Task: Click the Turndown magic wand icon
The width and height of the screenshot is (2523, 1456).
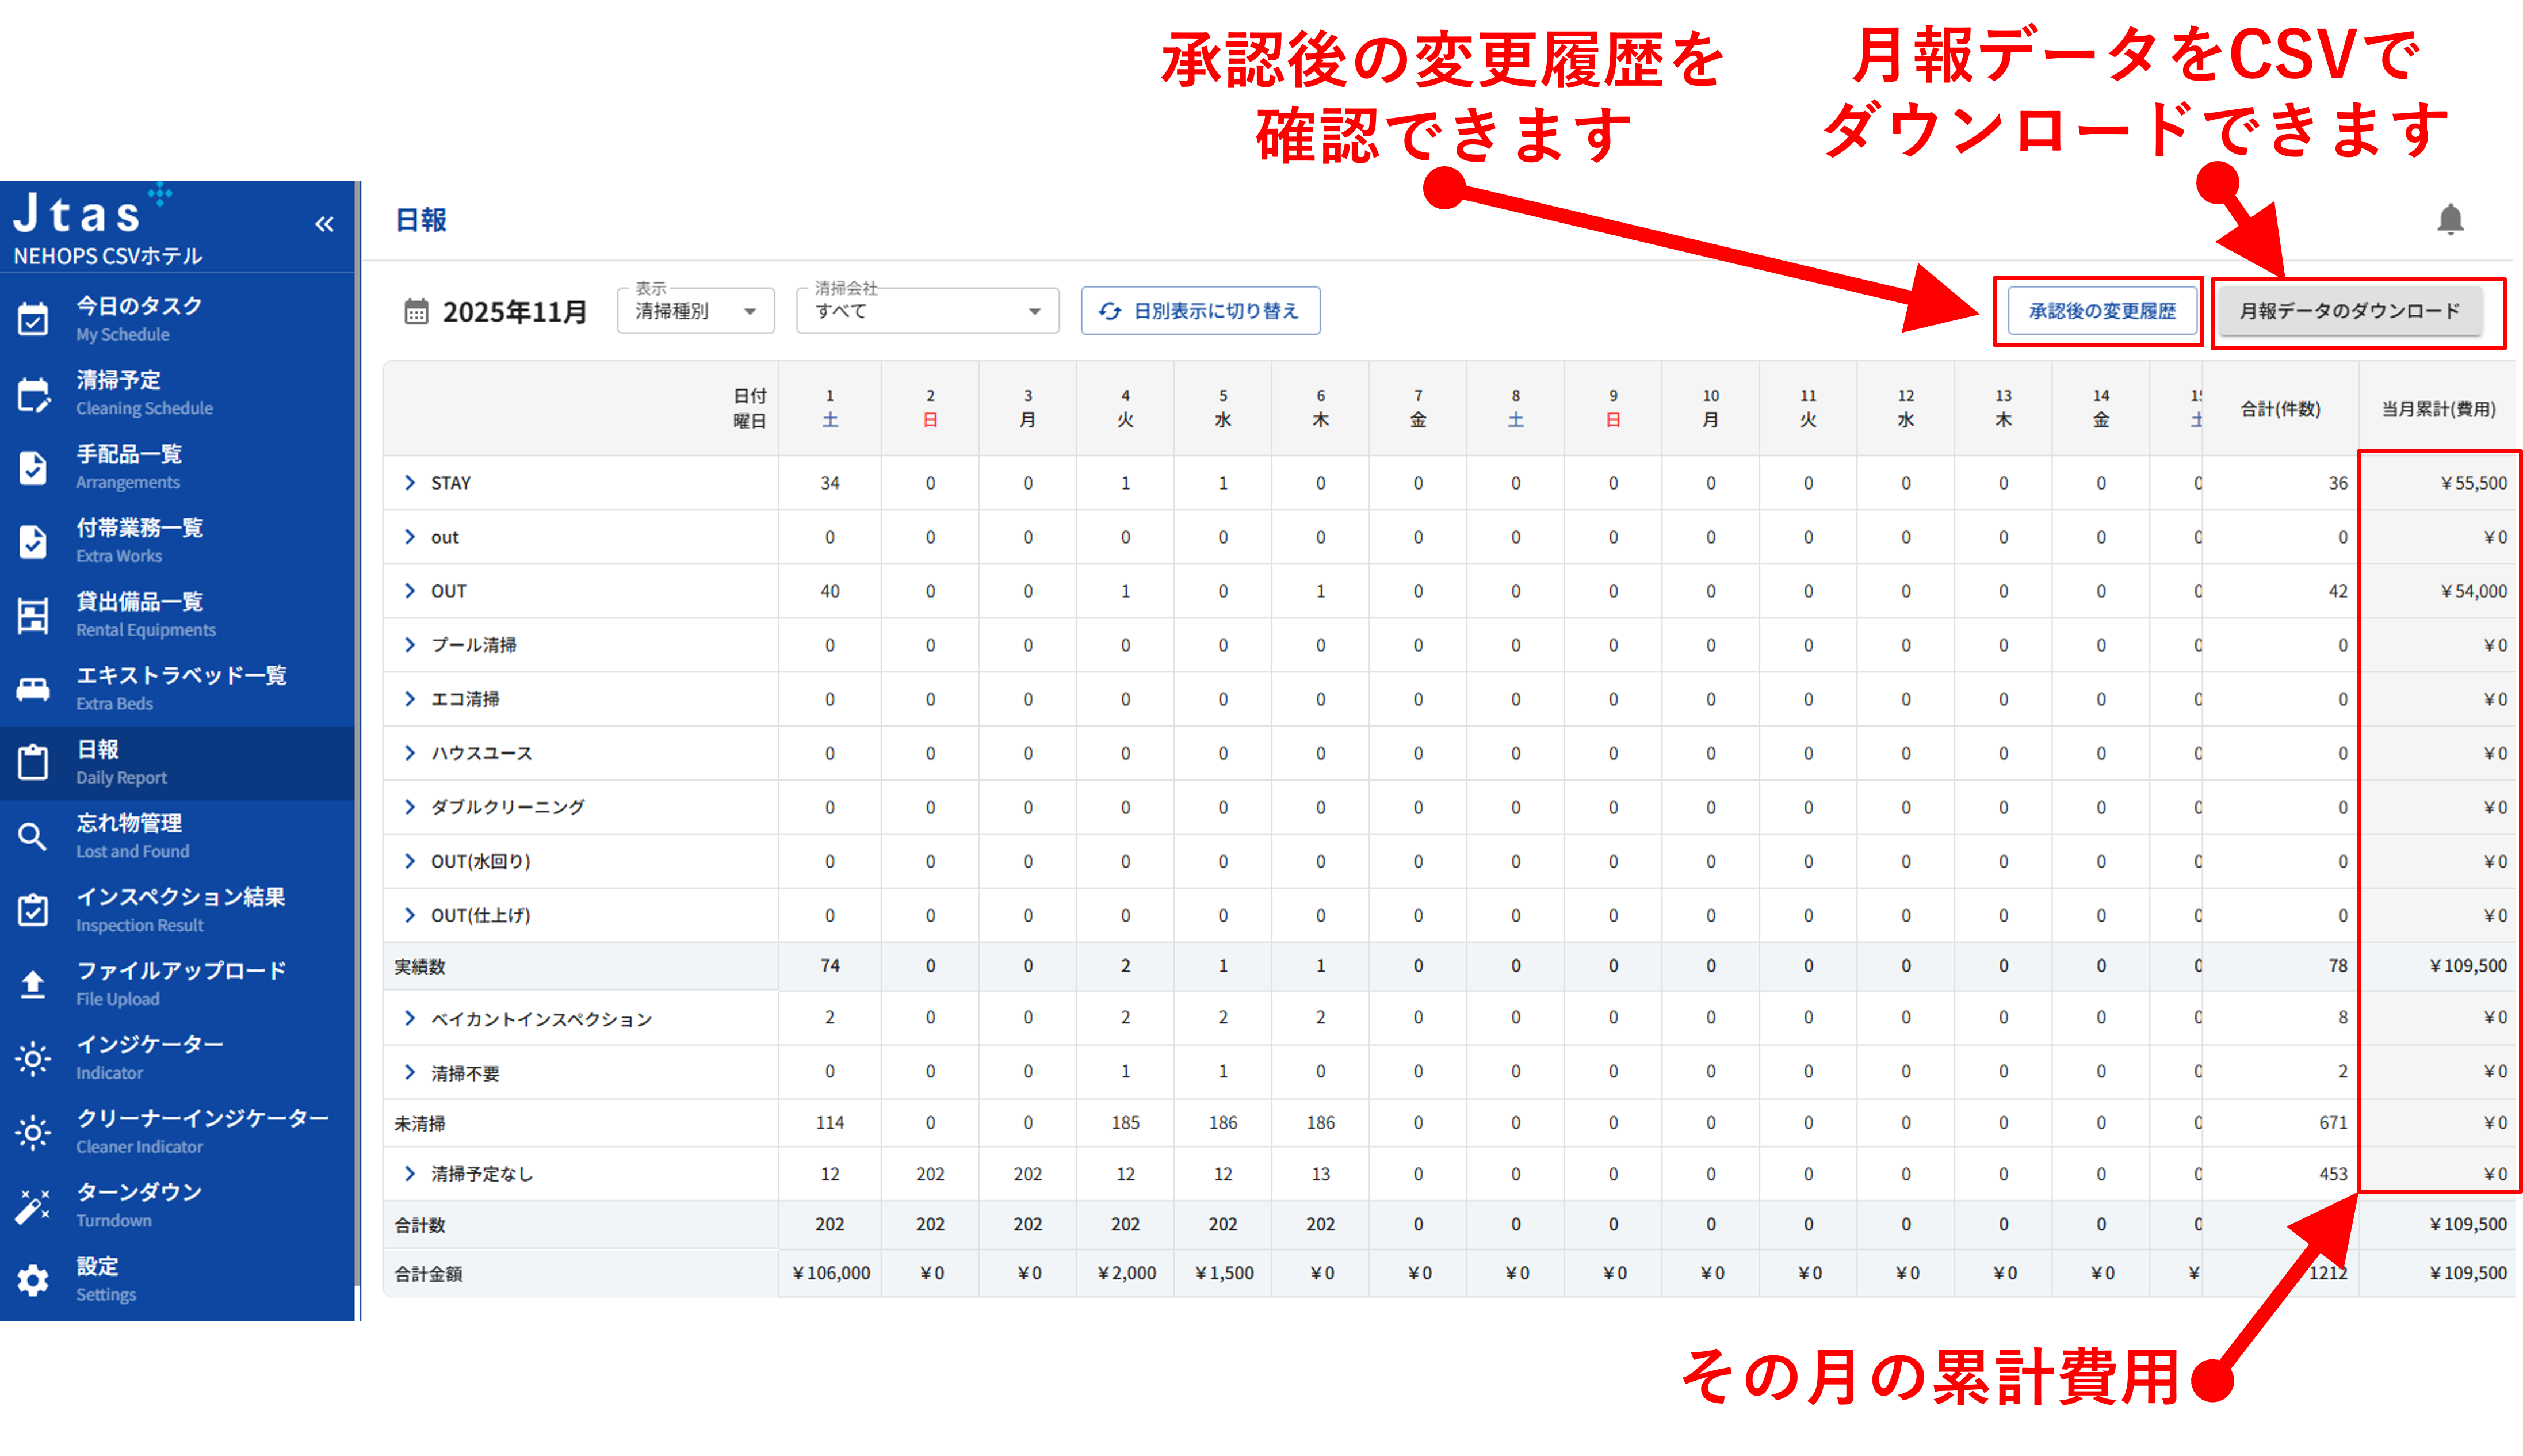Action: click(x=32, y=1206)
